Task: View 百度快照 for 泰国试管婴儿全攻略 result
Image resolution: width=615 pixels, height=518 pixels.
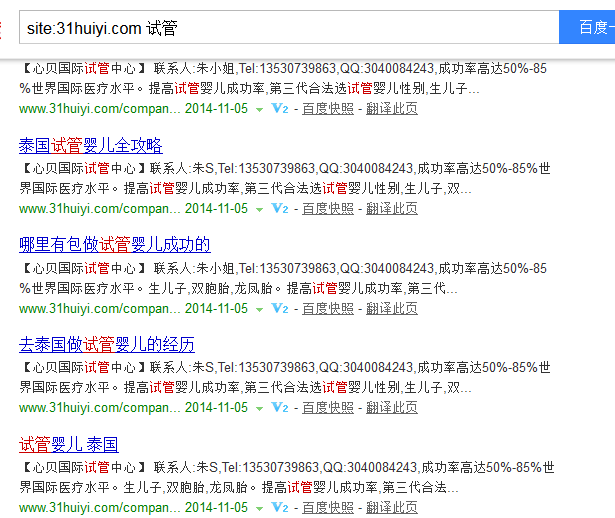Action: pyautogui.click(x=328, y=208)
